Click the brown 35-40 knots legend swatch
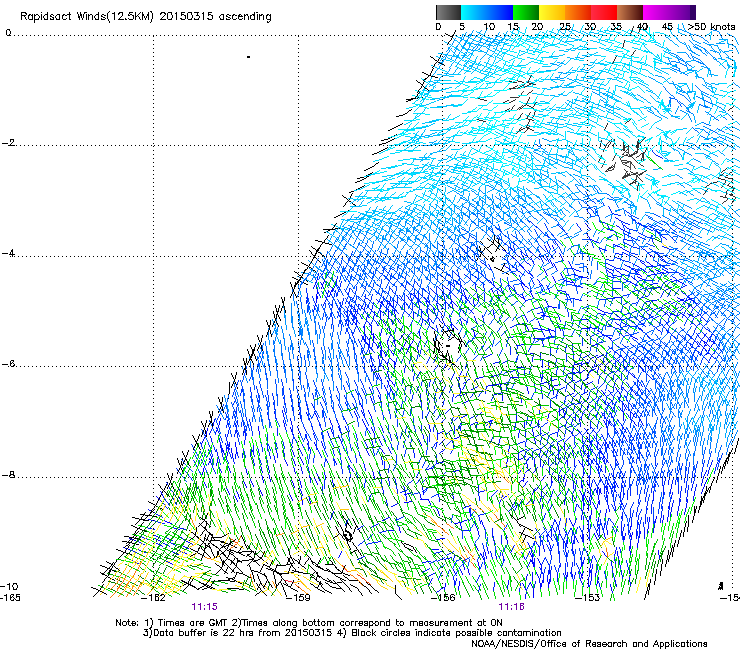 click(630, 12)
